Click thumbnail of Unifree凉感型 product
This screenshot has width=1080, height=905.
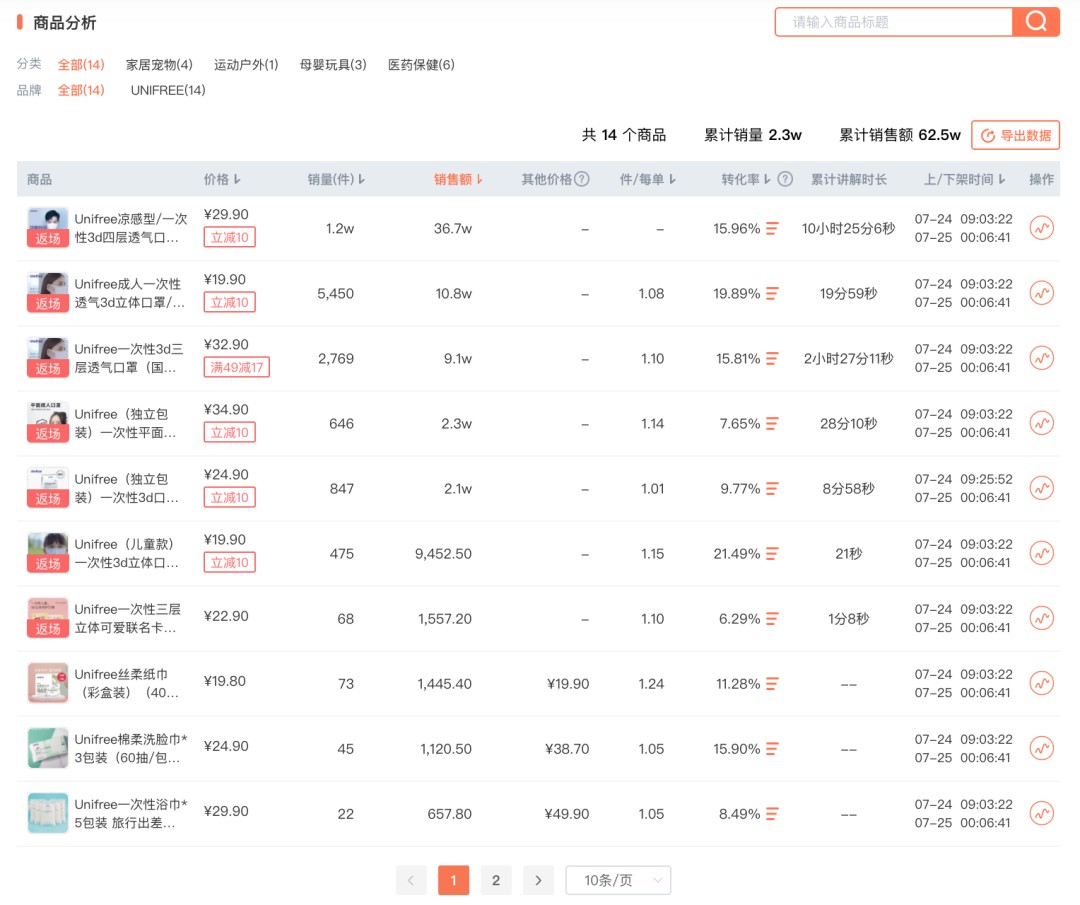point(48,227)
